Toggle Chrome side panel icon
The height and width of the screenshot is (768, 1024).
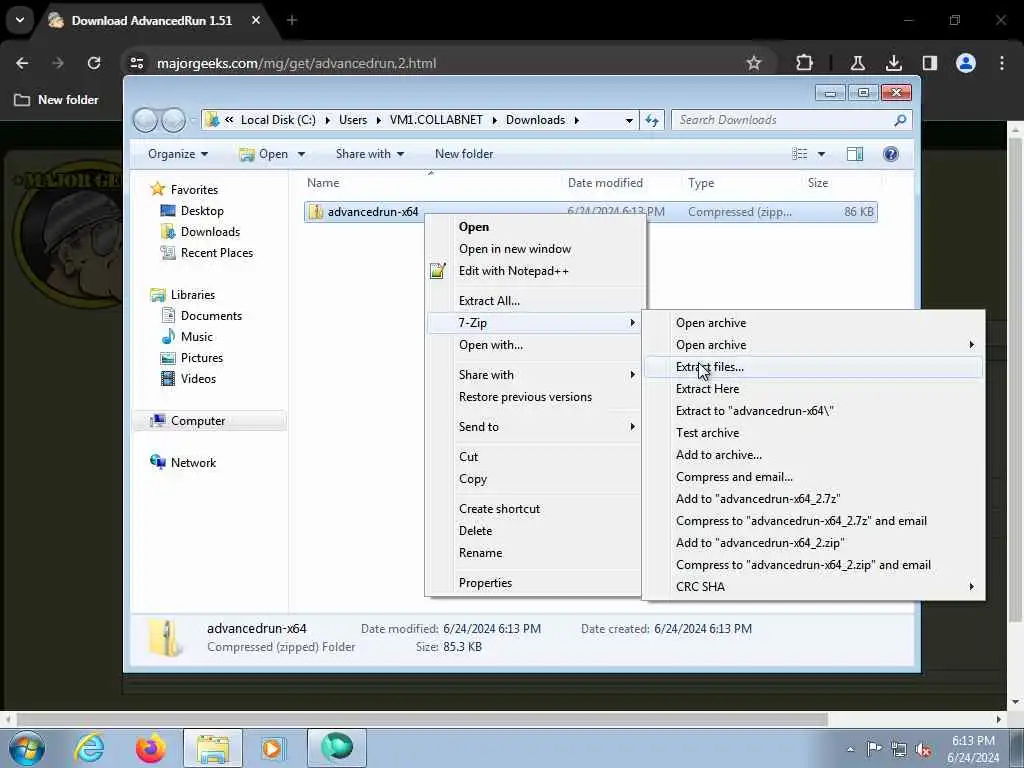click(x=929, y=63)
